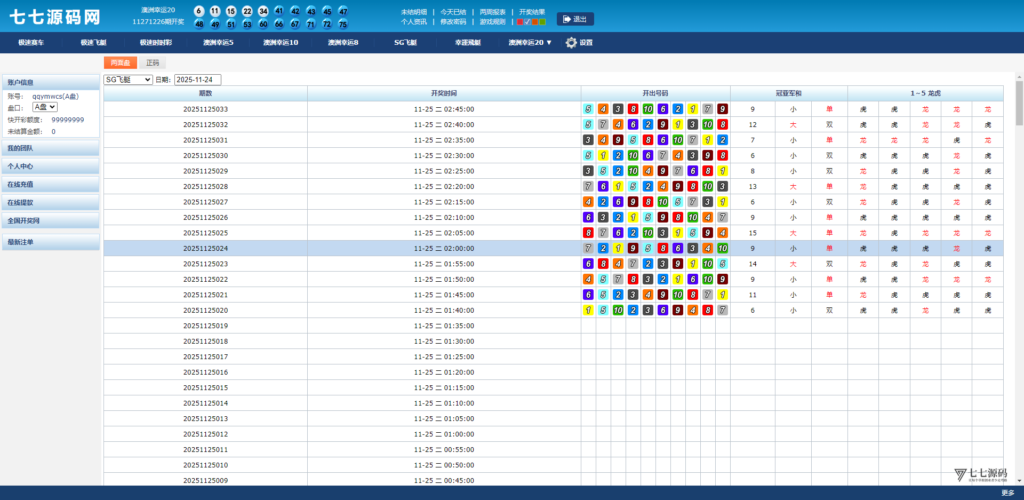Click the gear Settings icon in navigation bar
Viewport: 1024px width, 500px height.
coord(572,43)
